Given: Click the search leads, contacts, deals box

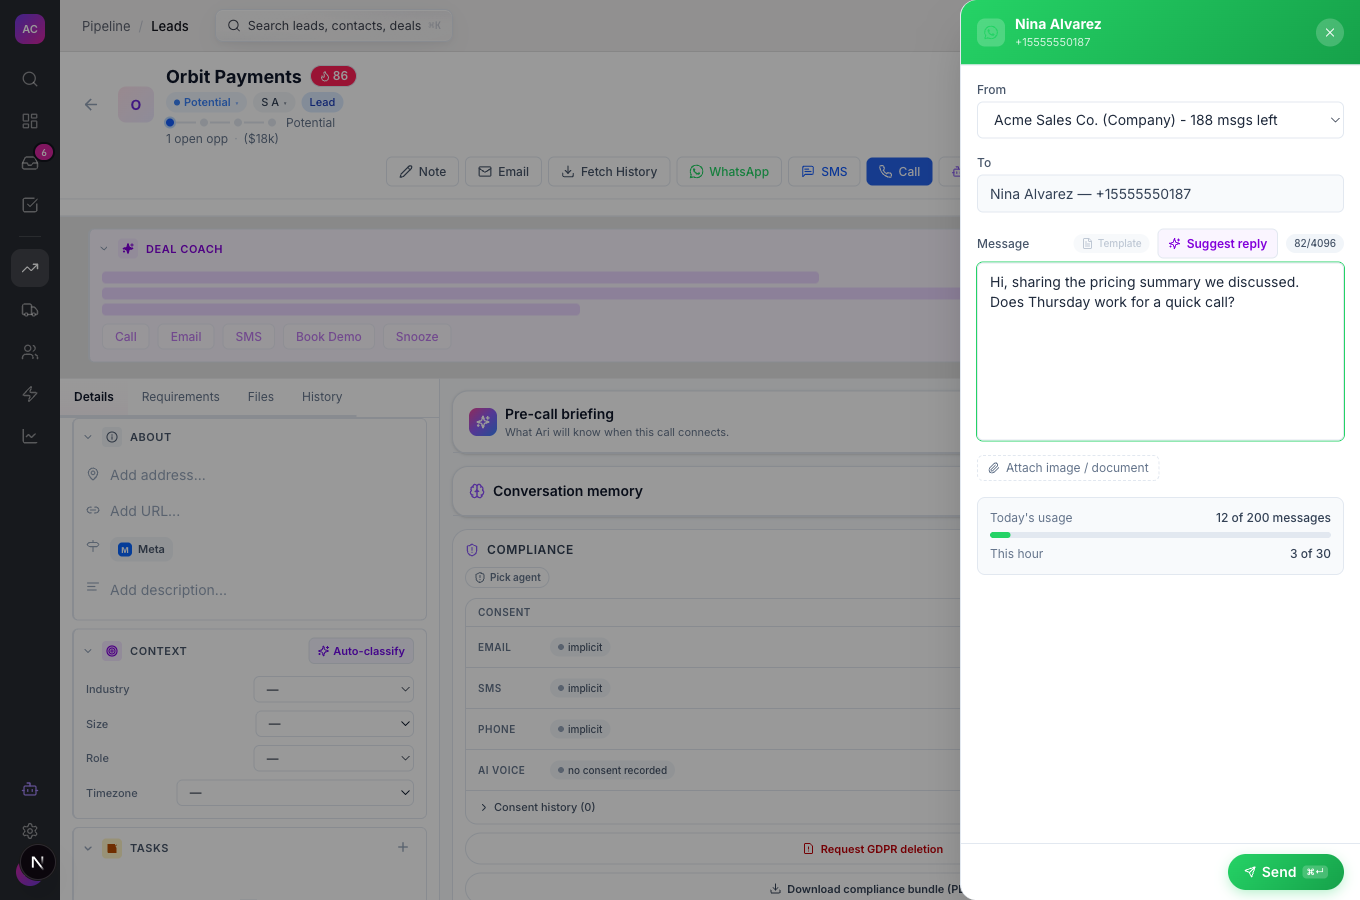Looking at the screenshot, I should [334, 26].
